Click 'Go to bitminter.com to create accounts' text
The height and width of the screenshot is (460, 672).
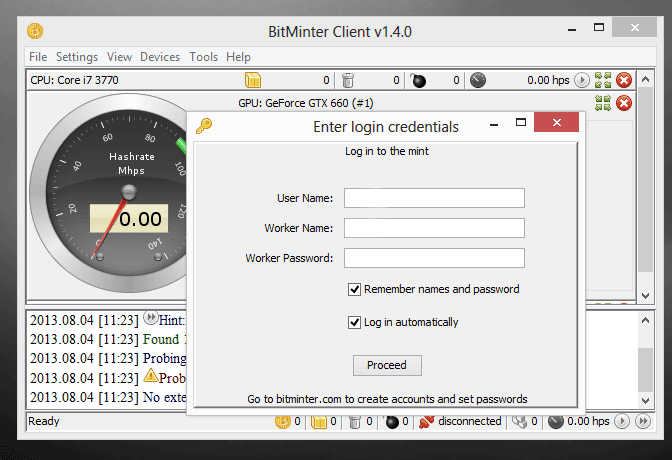point(387,399)
